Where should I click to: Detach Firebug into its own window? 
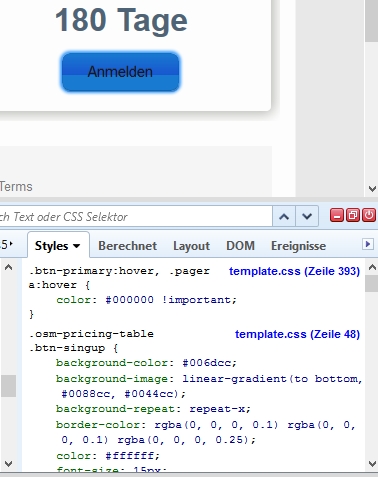tap(353, 215)
